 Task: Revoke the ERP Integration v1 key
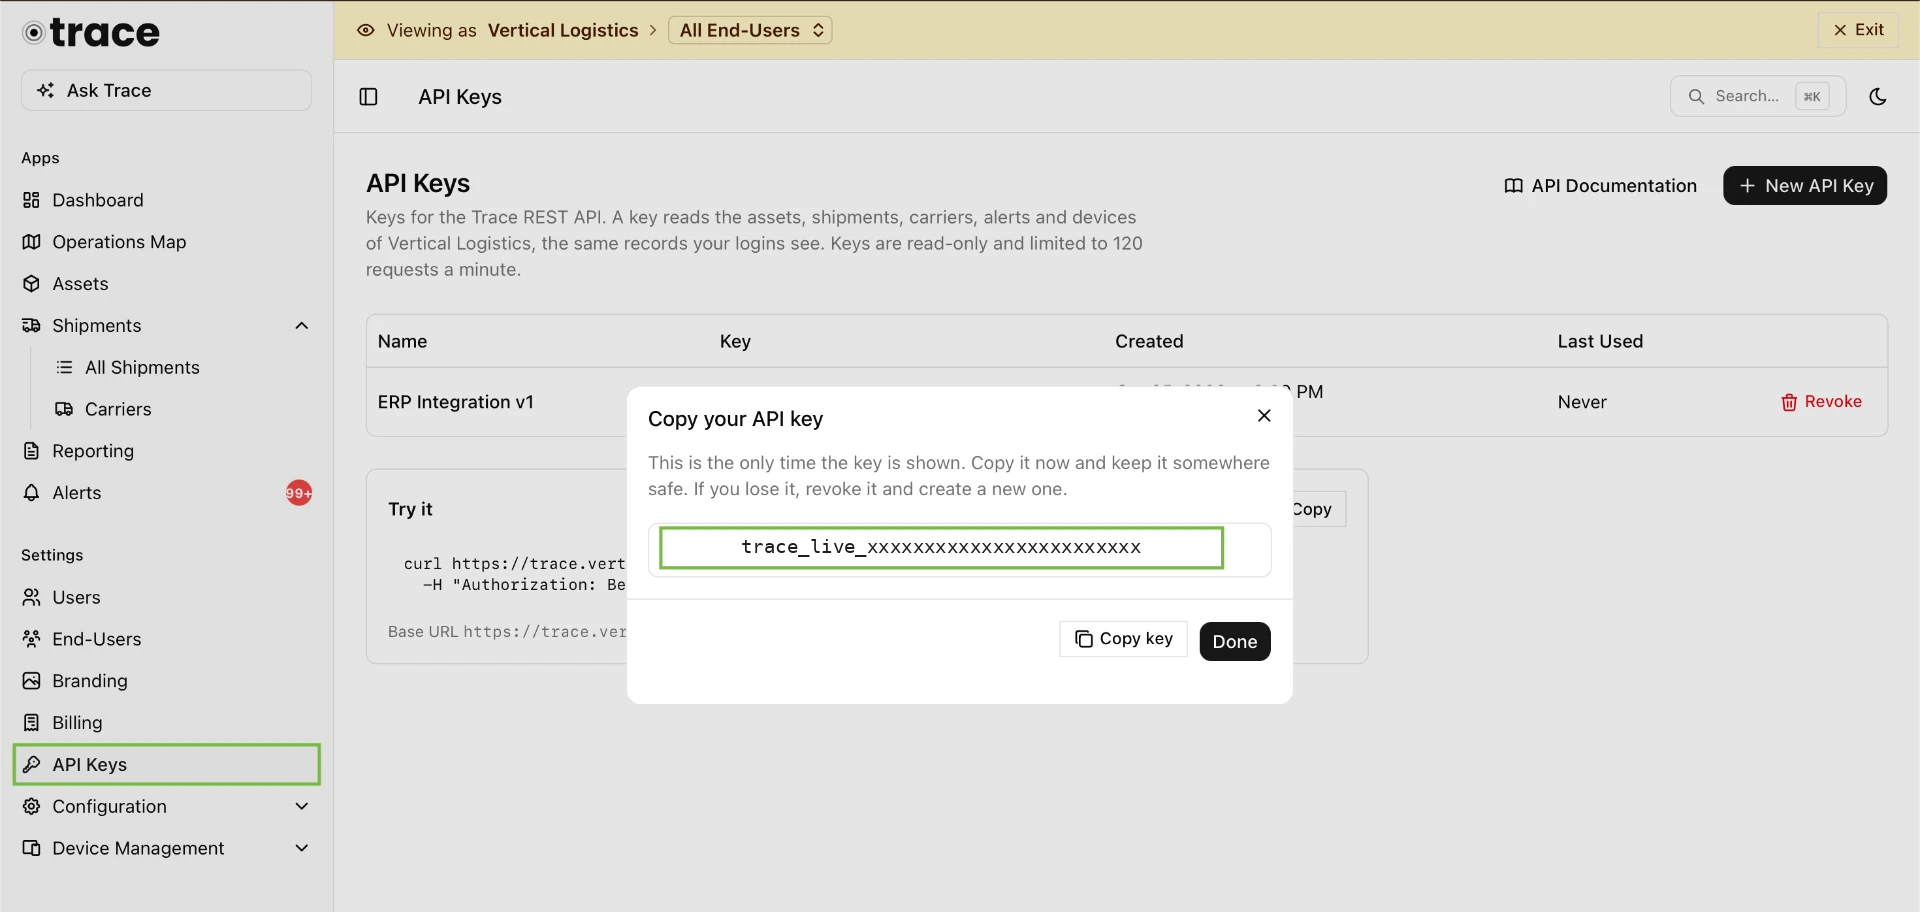point(1821,402)
